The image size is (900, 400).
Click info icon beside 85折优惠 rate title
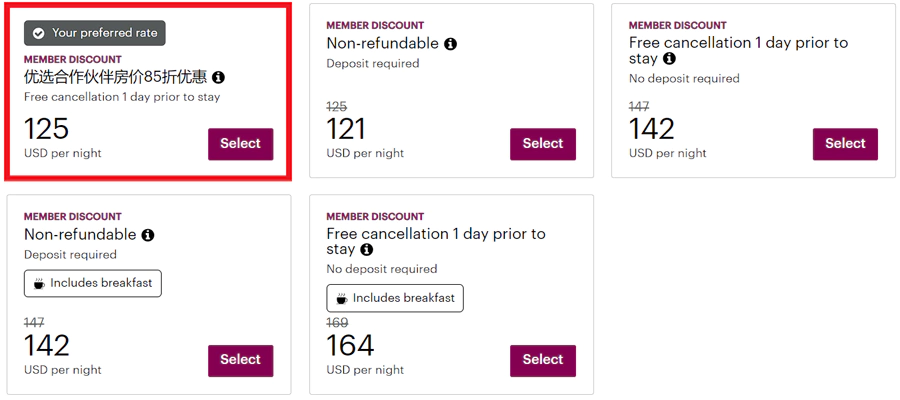pos(219,77)
